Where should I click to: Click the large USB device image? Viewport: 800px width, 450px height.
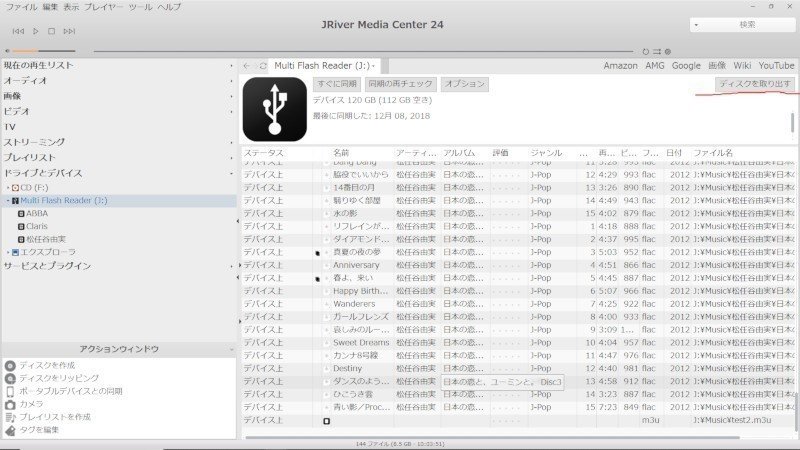tap(274, 109)
